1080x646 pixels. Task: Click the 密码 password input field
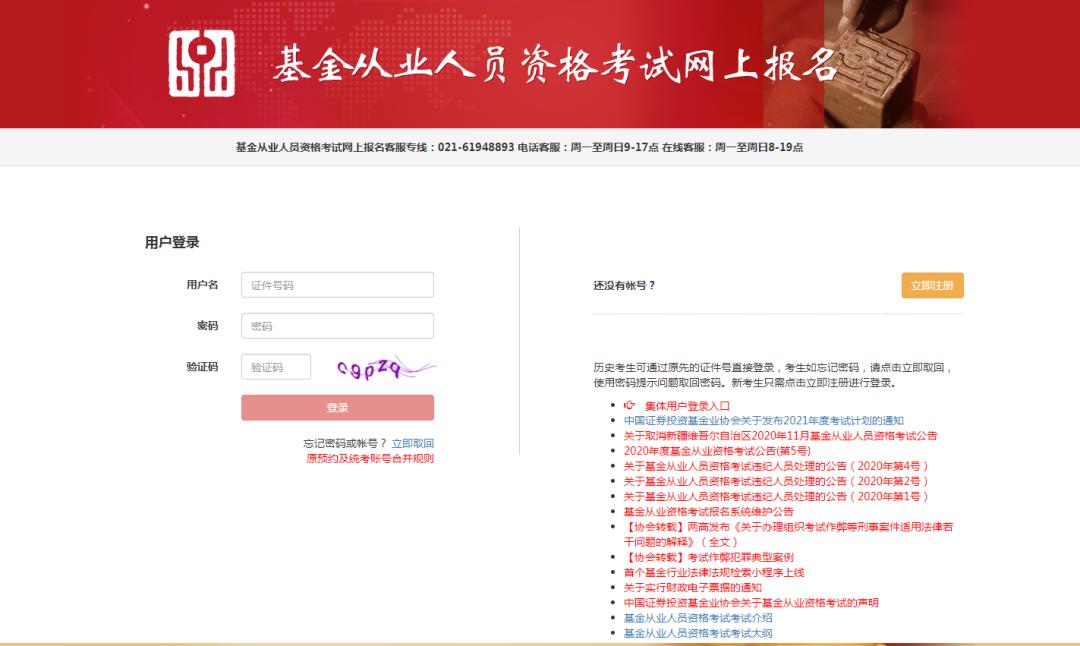337,325
